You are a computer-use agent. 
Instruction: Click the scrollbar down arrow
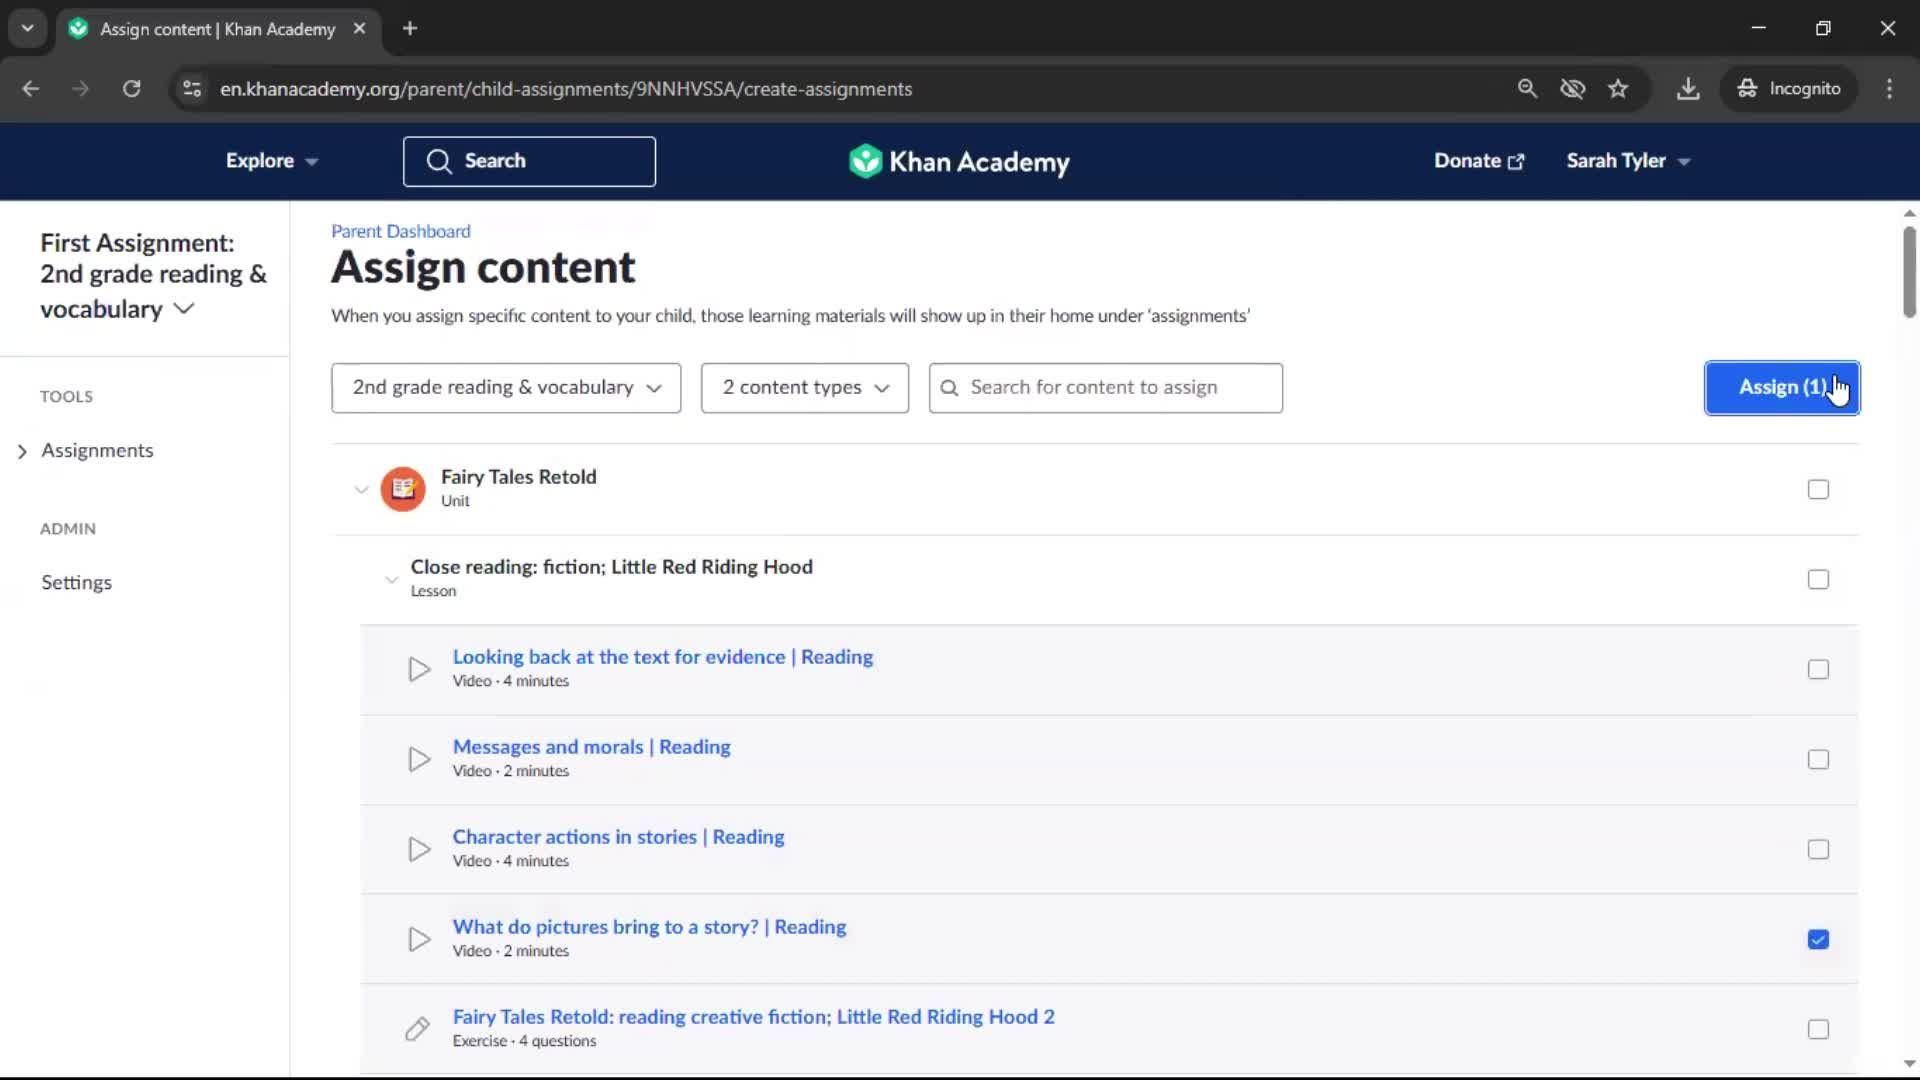[x=1909, y=1064]
